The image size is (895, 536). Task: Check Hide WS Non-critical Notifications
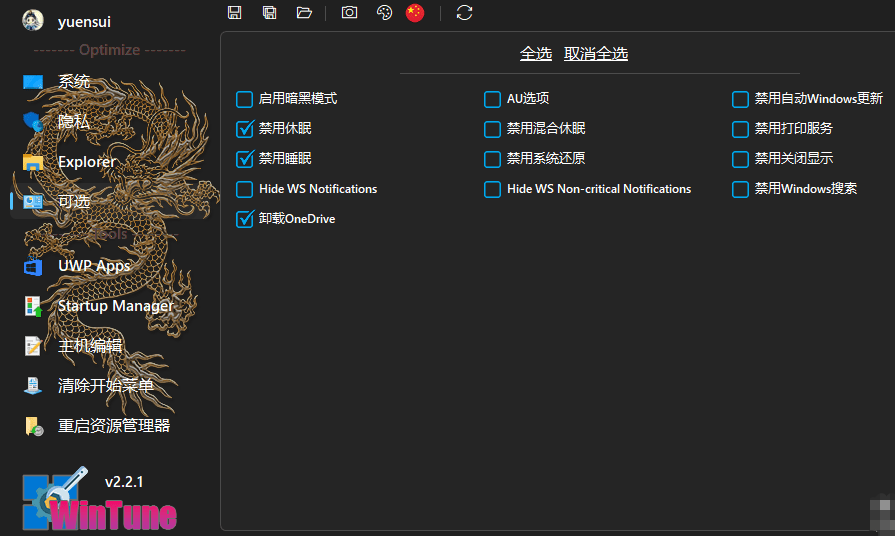tap(492, 189)
